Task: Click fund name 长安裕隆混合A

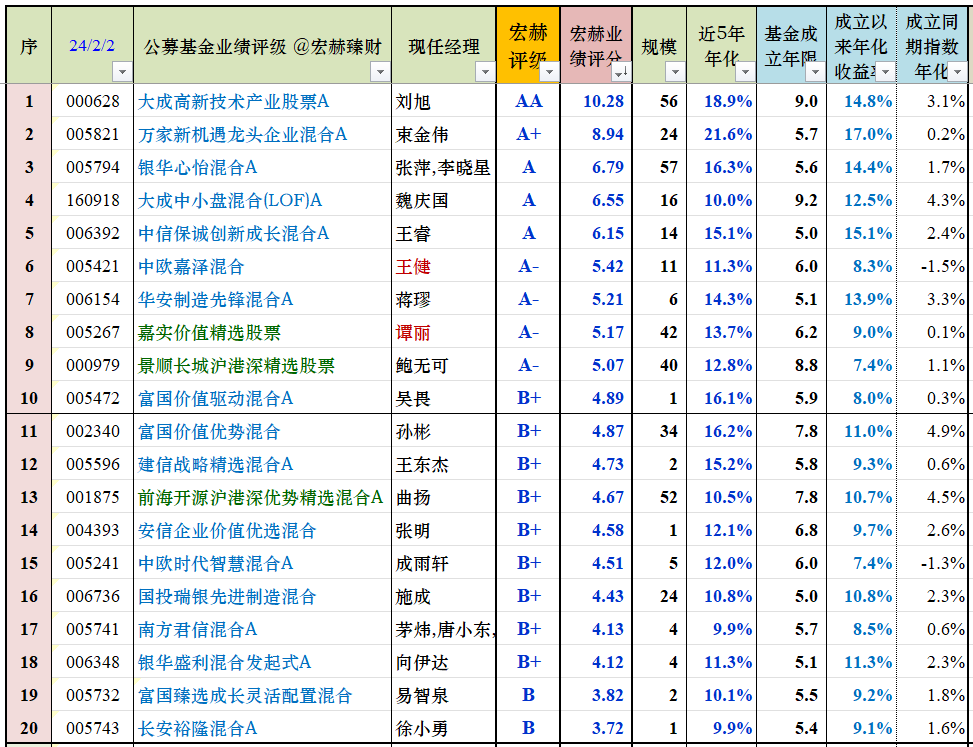Action: coord(197,728)
